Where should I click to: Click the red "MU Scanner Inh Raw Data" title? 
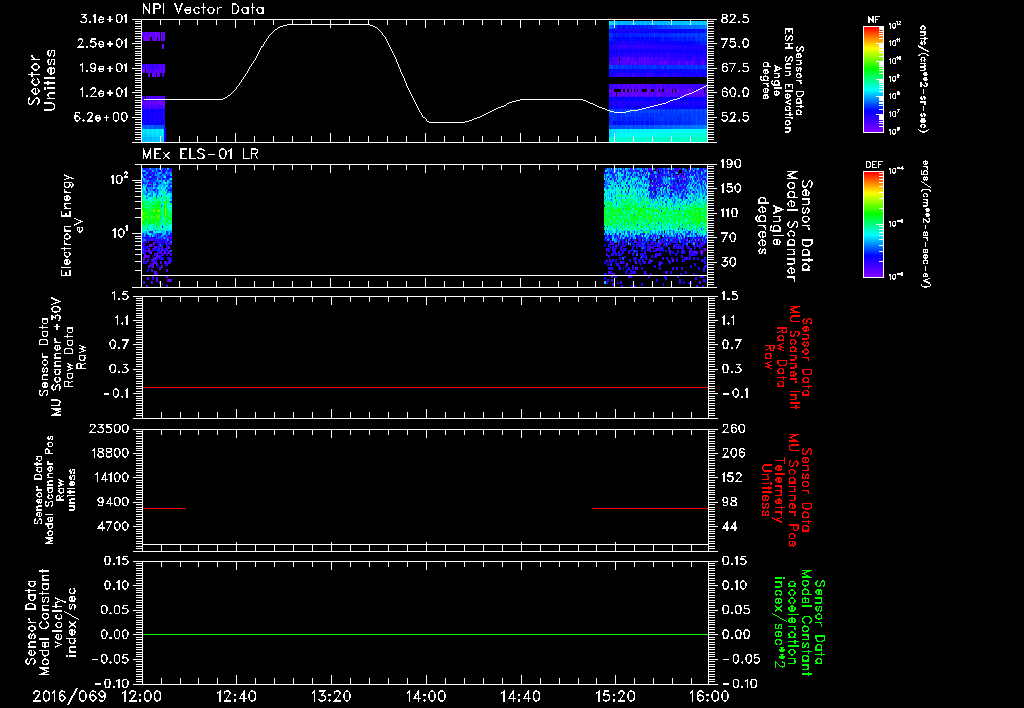[790, 357]
